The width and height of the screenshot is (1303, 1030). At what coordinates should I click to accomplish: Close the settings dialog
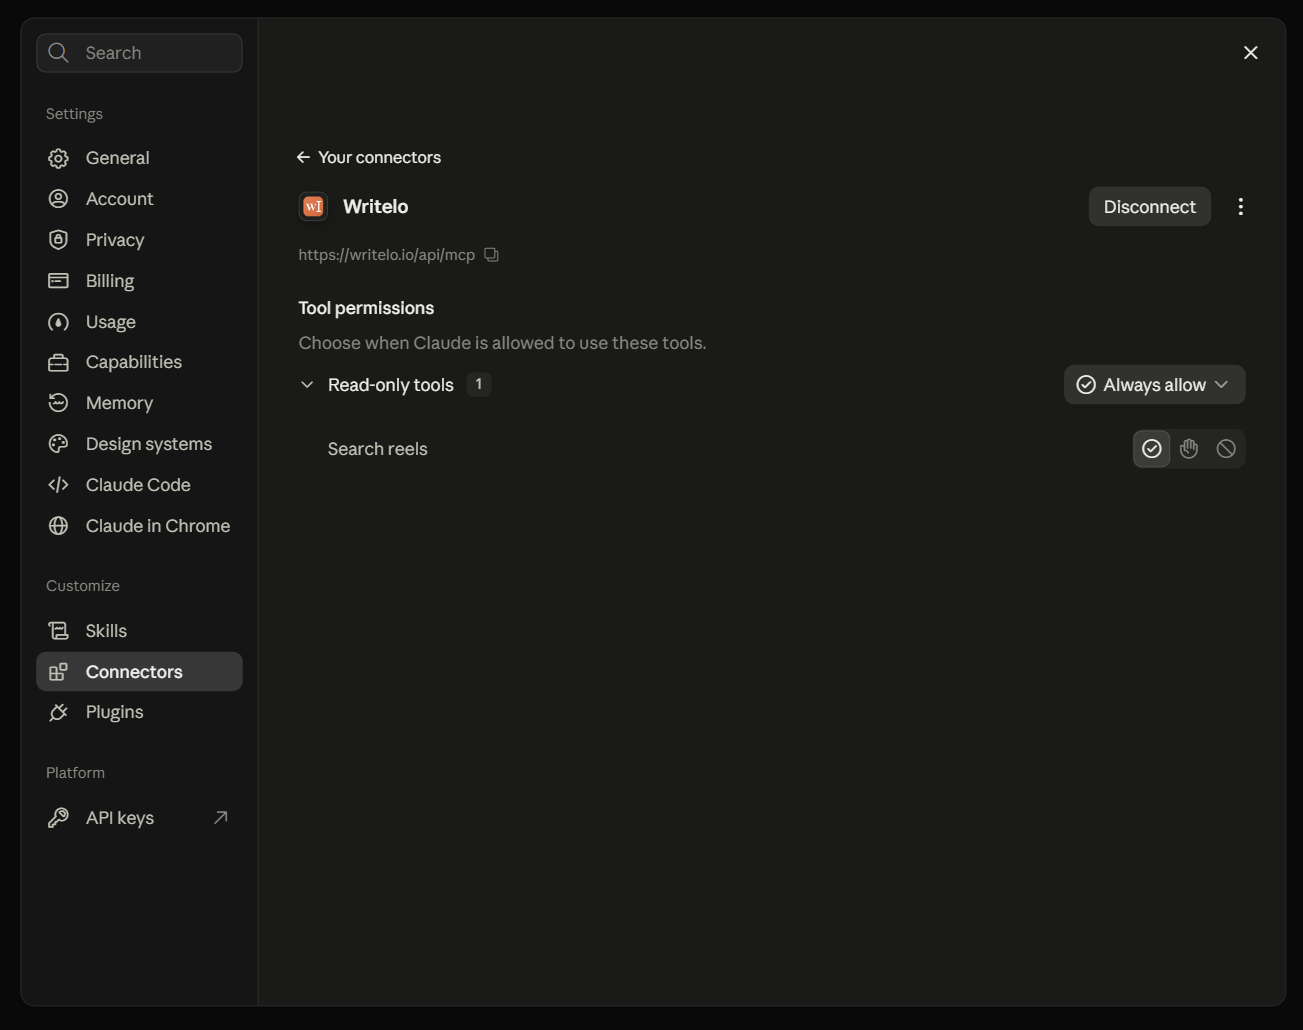click(1250, 53)
